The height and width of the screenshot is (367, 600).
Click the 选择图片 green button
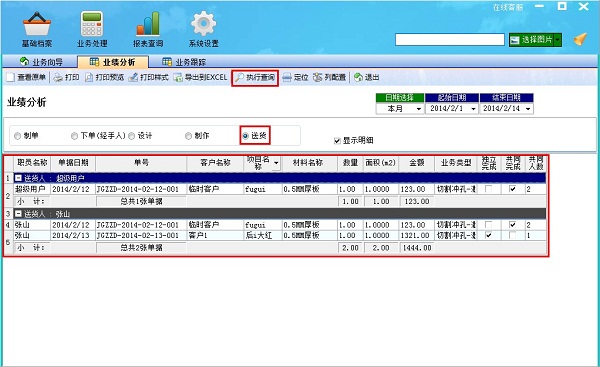point(532,39)
